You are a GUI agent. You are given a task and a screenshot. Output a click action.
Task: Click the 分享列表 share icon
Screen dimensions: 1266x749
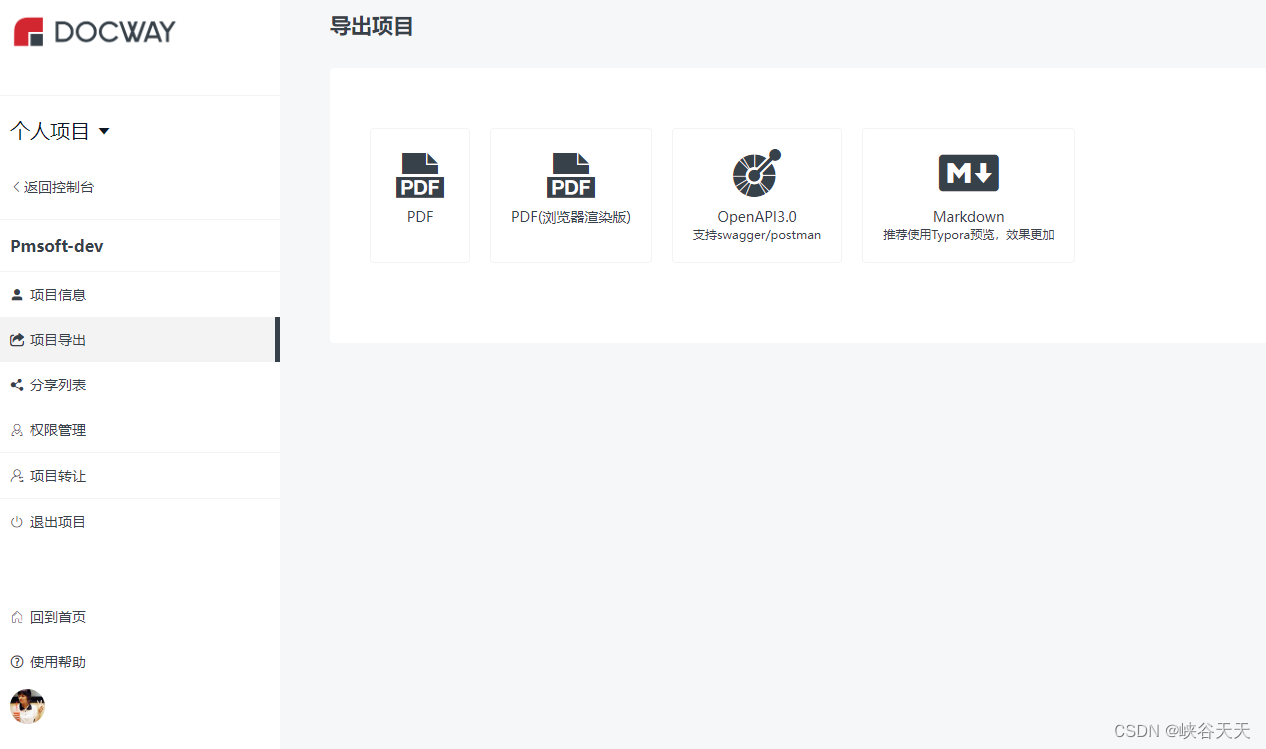coord(16,384)
